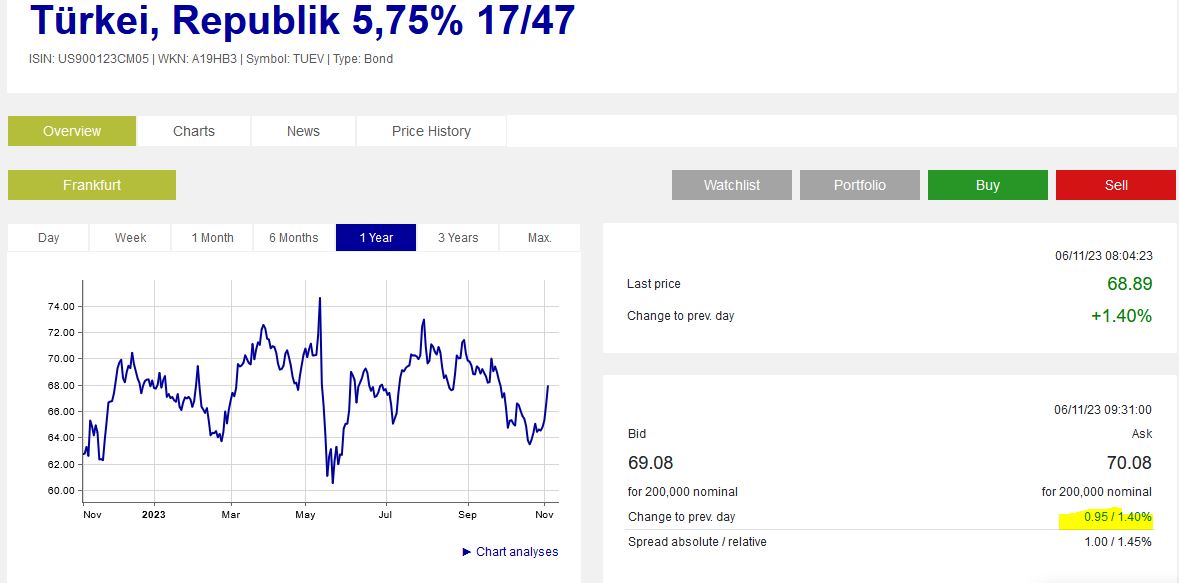Screen dimensions: 1179x583
Task: Set chart range to Day
Action: click(48, 238)
